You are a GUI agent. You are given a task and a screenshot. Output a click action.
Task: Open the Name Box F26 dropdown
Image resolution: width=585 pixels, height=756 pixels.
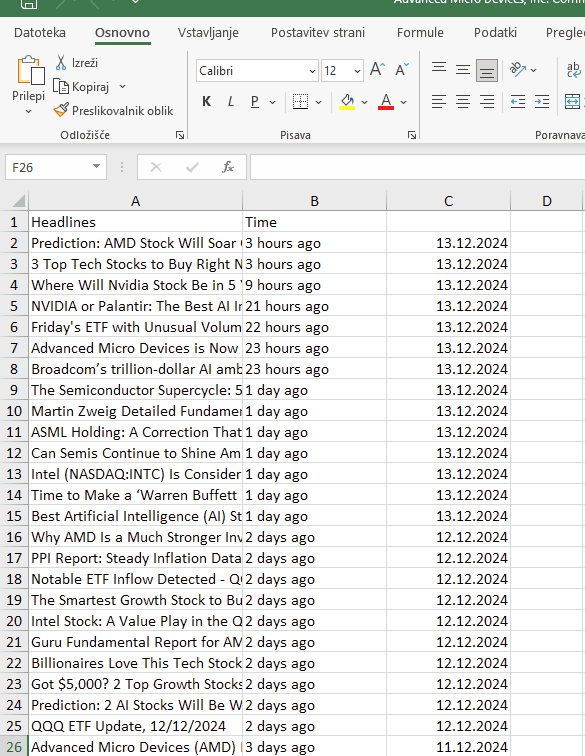[96, 167]
